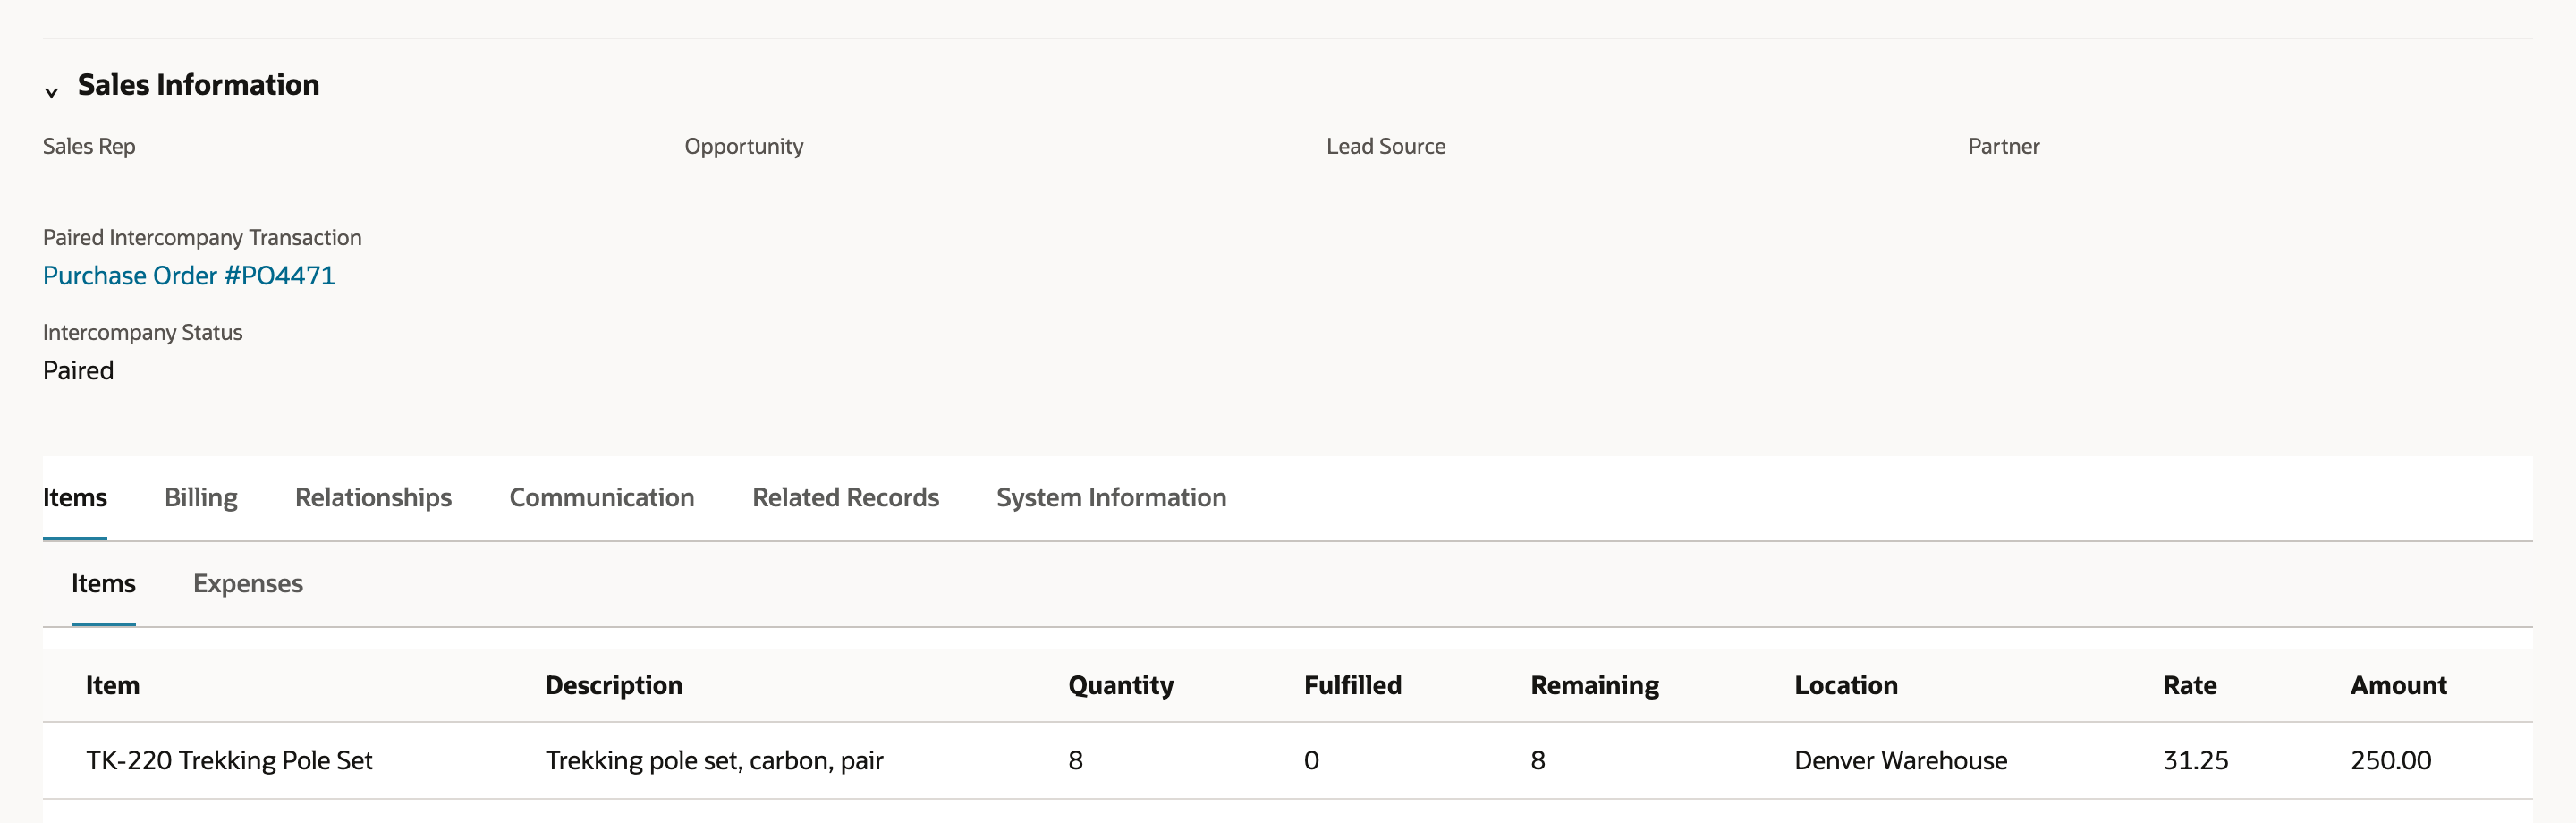Image resolution: width=2576 pixels, height=823 pixels.
Task: Click the 31.25 rate value
Action: point(2196,761)
